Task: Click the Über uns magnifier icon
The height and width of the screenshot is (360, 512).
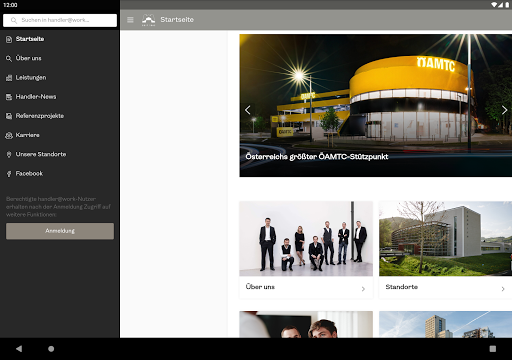Action: [9, 59]
